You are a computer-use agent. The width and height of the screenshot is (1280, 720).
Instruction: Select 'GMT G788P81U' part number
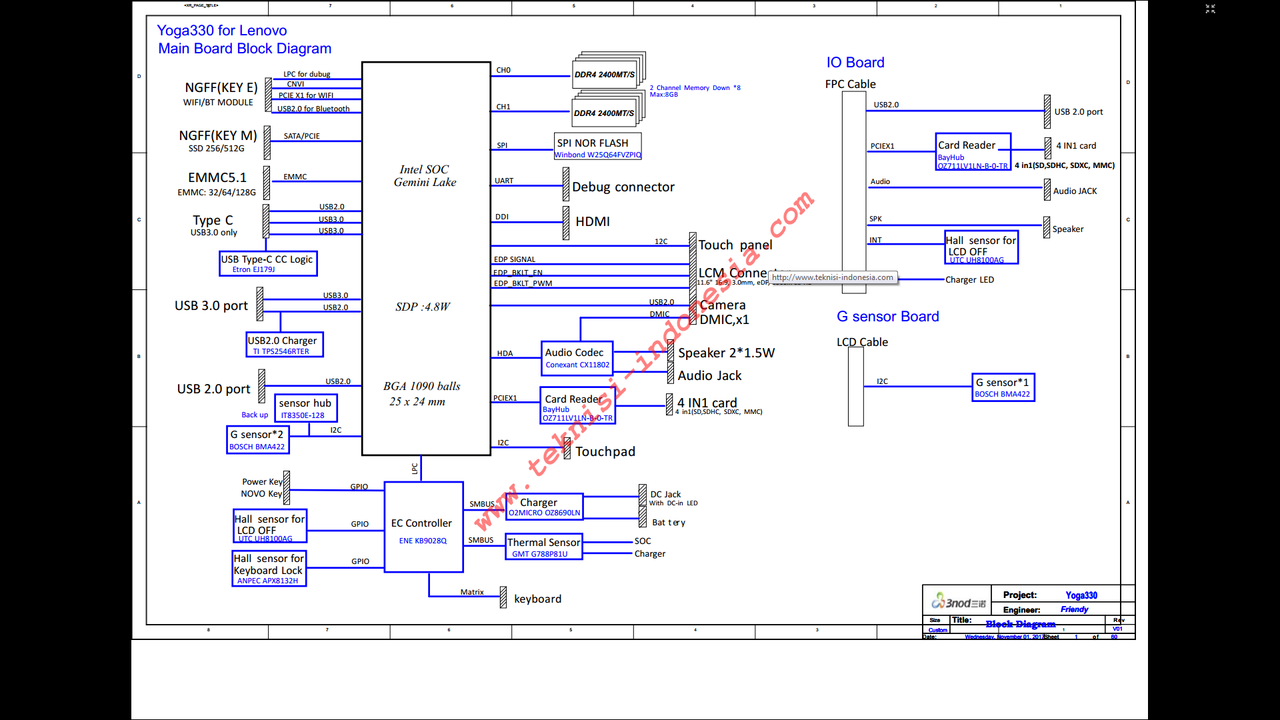(x=539, y=554)
